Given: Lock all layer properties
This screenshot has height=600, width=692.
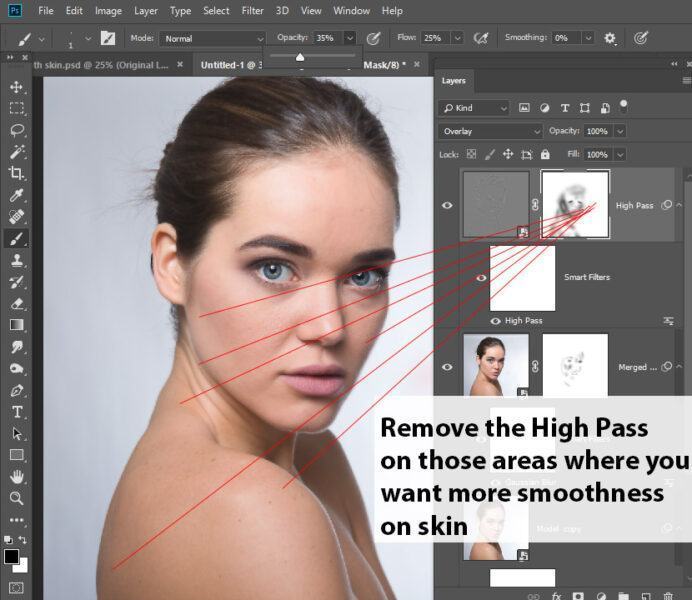Looking at the screenshot, I should pyautogui.click(x=545, y=154).
